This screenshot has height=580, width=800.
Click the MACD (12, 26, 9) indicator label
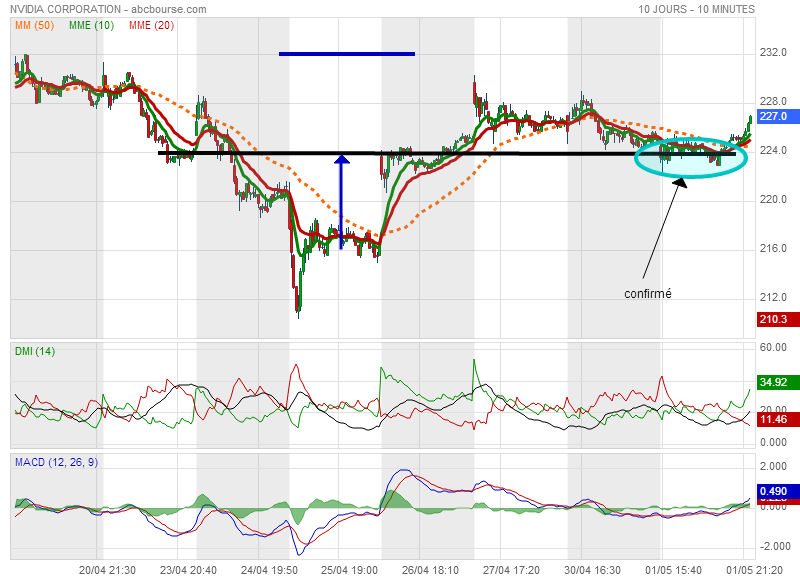pyautogui.click(x=56, y=462)
